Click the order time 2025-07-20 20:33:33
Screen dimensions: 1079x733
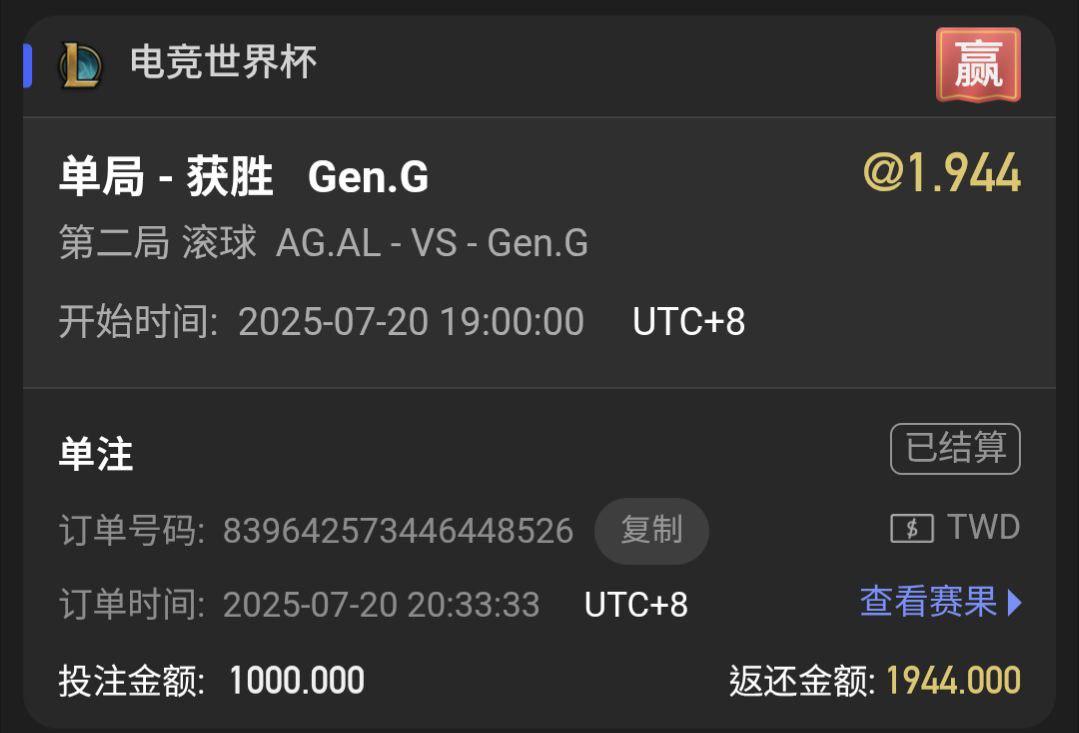[381, 605]
